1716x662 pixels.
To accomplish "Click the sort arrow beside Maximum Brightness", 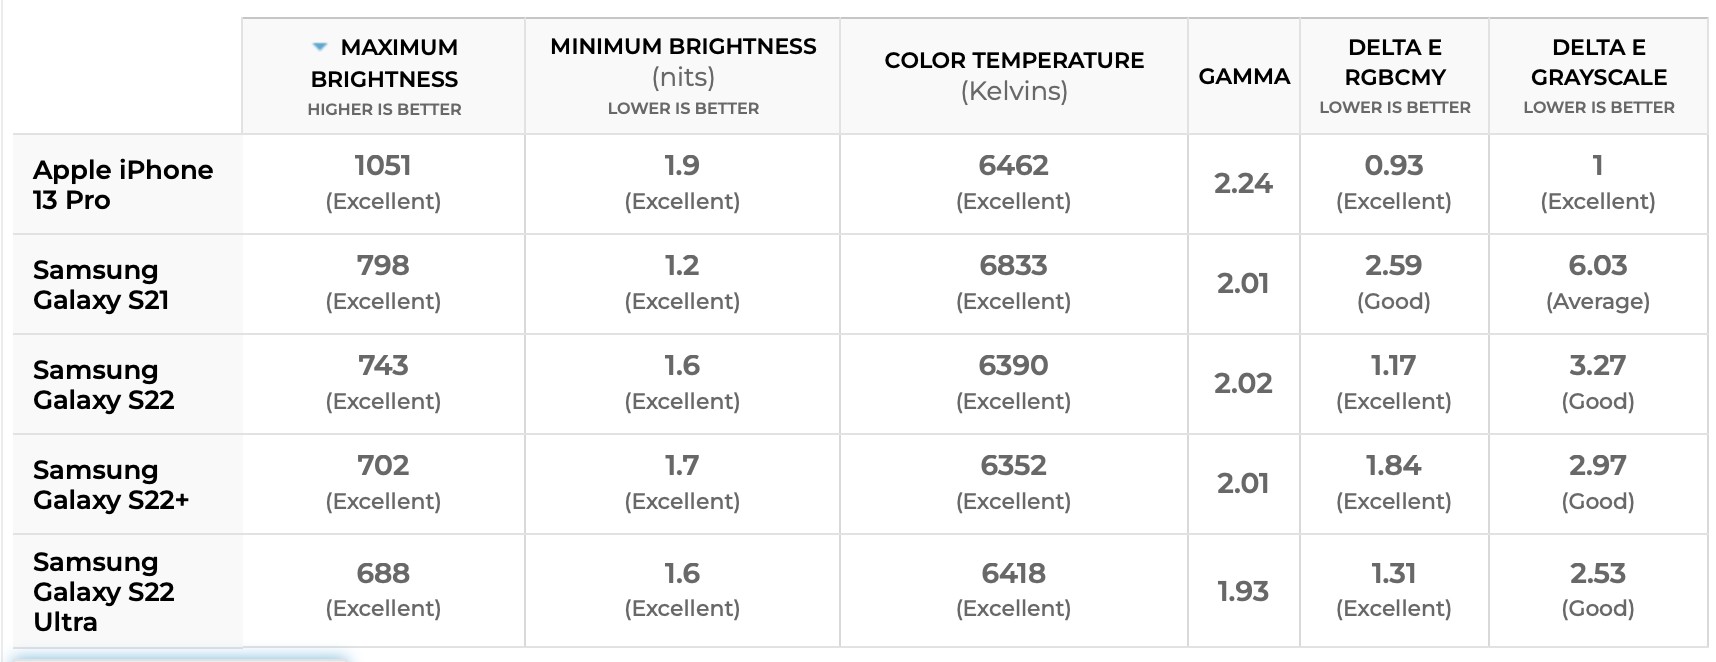I will [320, 47].
